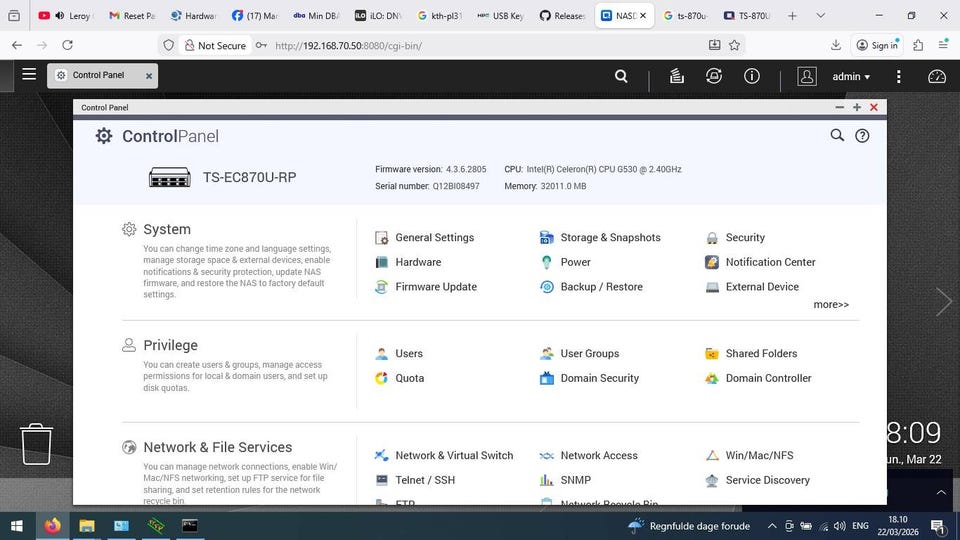Switch to the Reset Pa Gmail browser tab
Image resolution: width=960 pixels, height=540 pixels.
pyautogui.click(x=132, y=15)
